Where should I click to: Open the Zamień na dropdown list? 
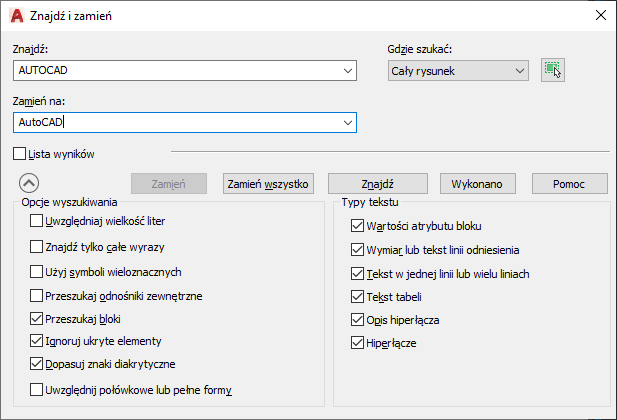click(x=348, y=122)
